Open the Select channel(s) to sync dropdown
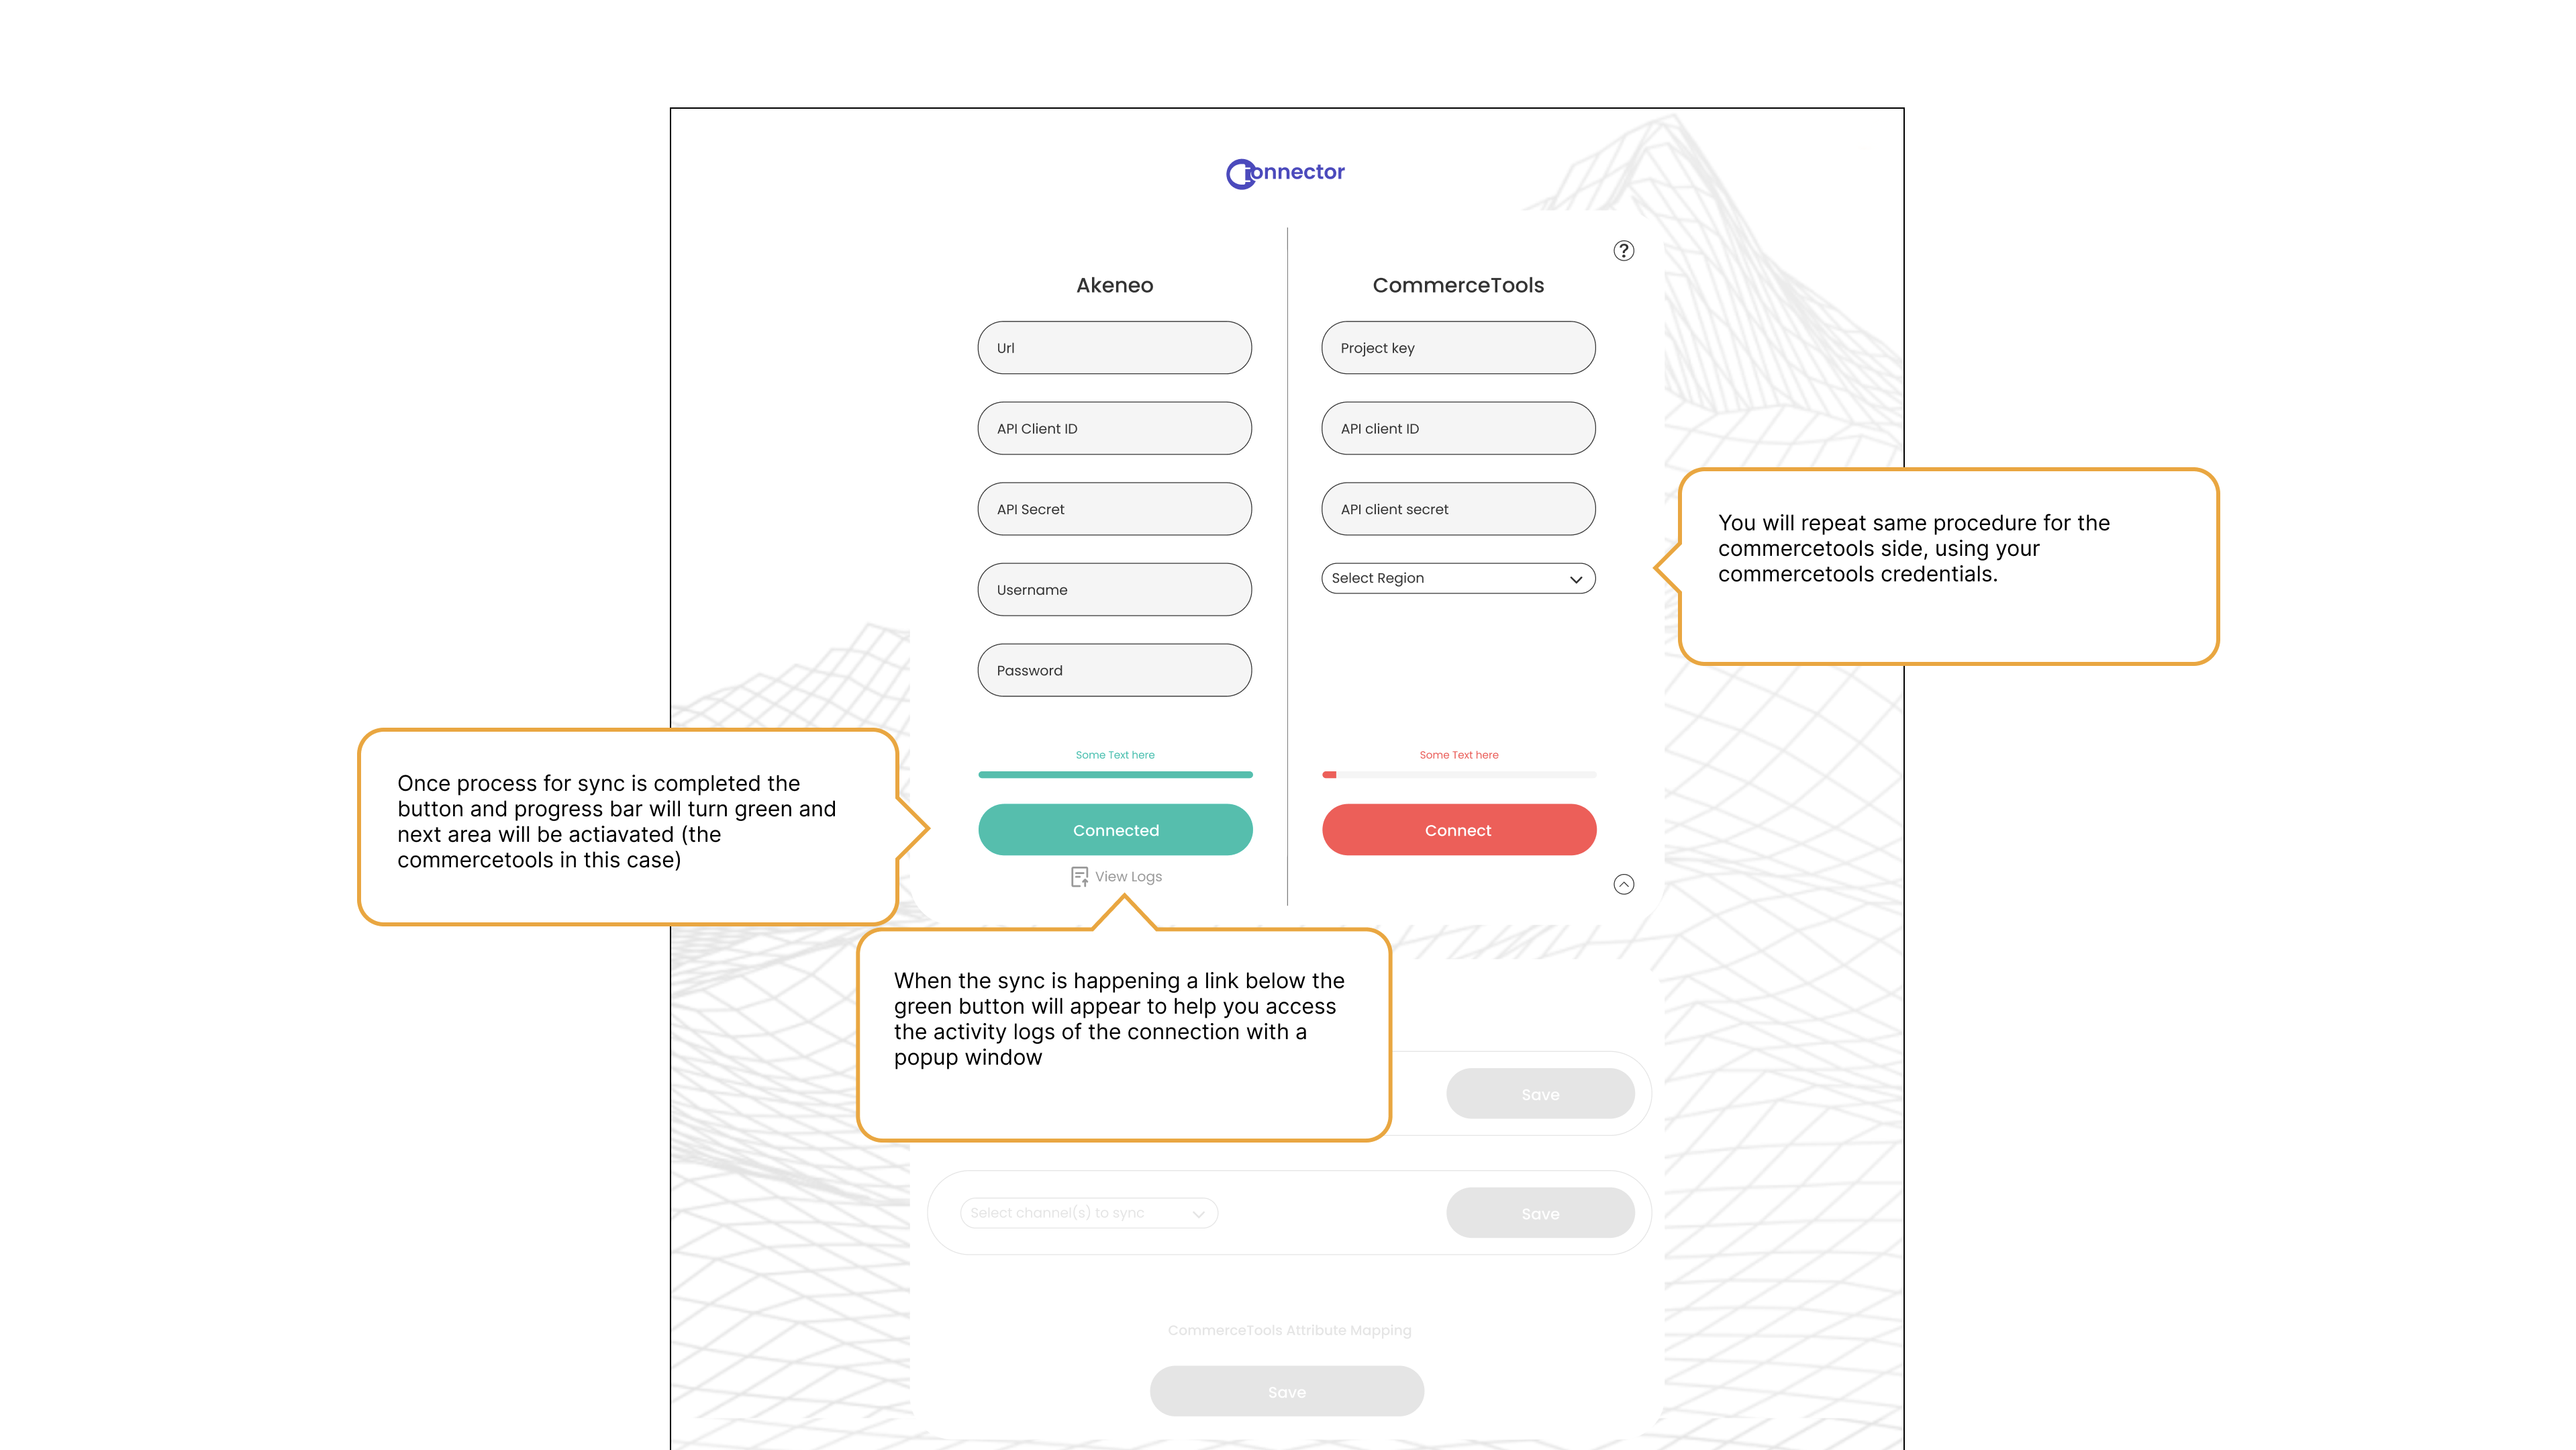Screen dimensions: 2576x1450 (1088, 1213)
